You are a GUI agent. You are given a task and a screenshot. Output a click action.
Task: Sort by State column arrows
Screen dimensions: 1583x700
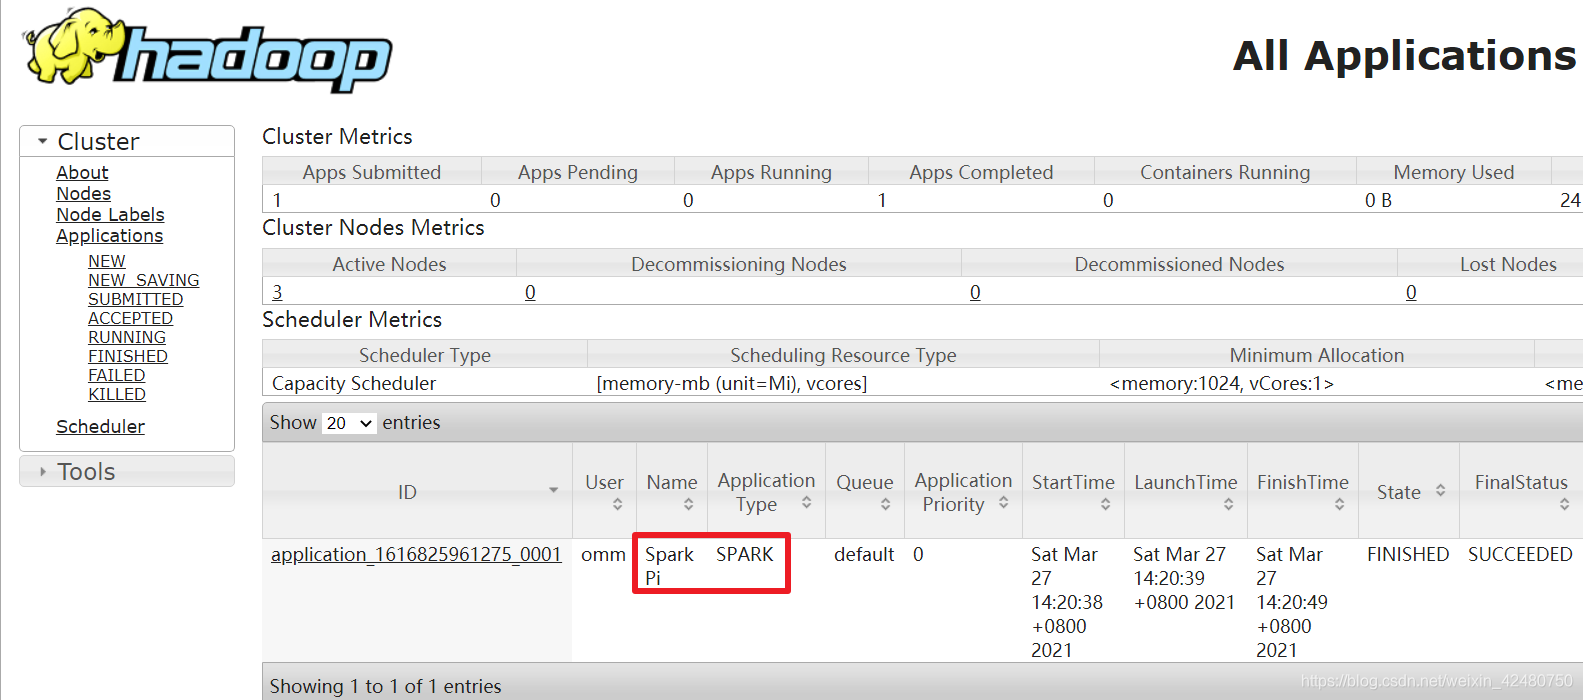(1440, 490)
